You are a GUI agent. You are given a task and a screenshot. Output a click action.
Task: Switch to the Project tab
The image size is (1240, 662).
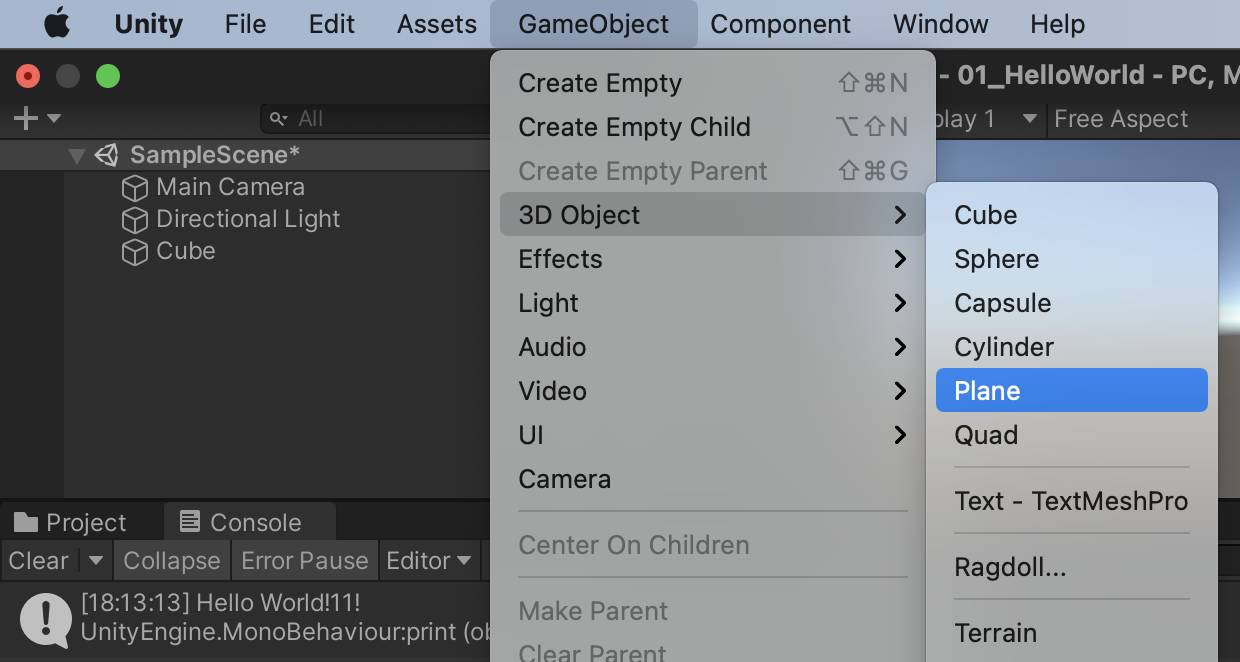click(x=71, y=522)
